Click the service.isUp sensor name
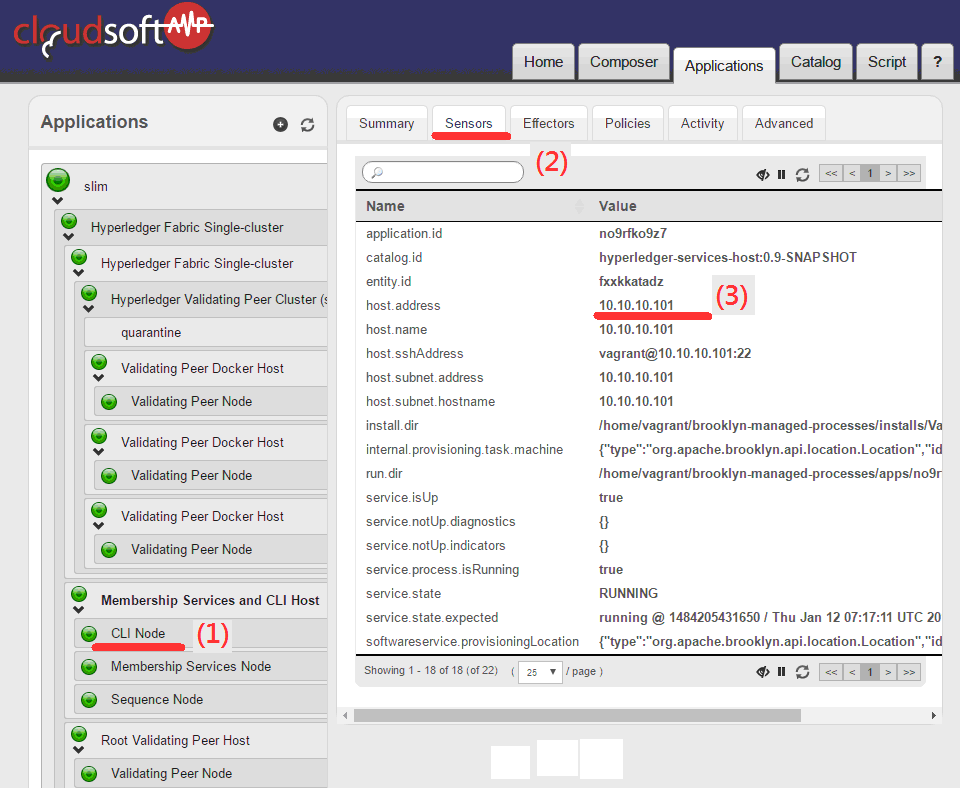This screenshot has height=788, width=960. click(x=402, y=497)
